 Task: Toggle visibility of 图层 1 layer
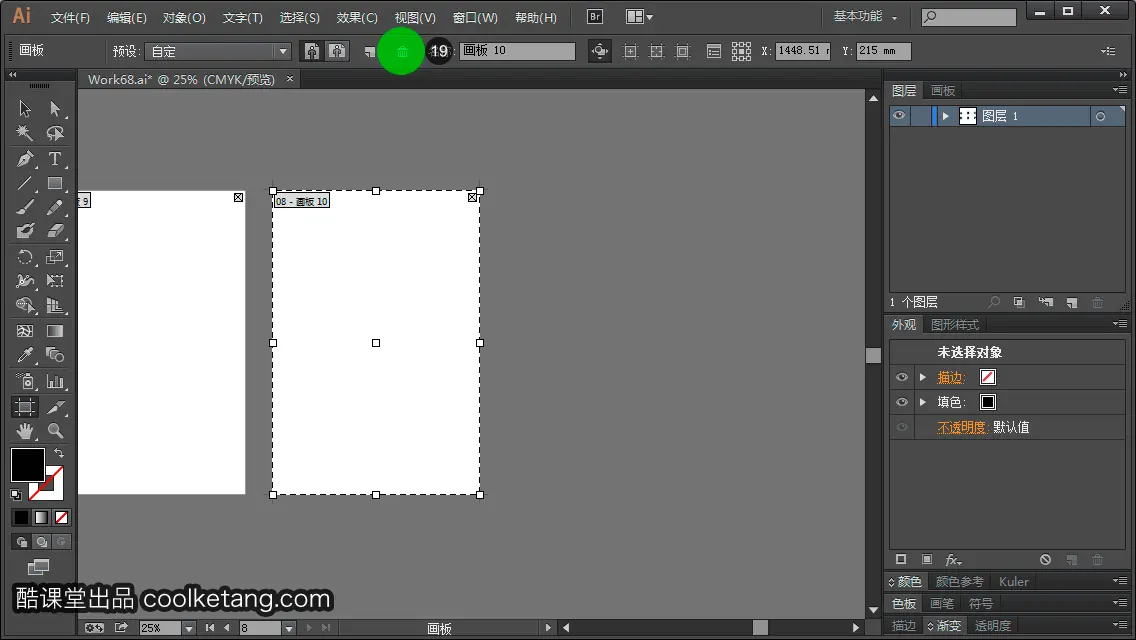coord(899,116)
